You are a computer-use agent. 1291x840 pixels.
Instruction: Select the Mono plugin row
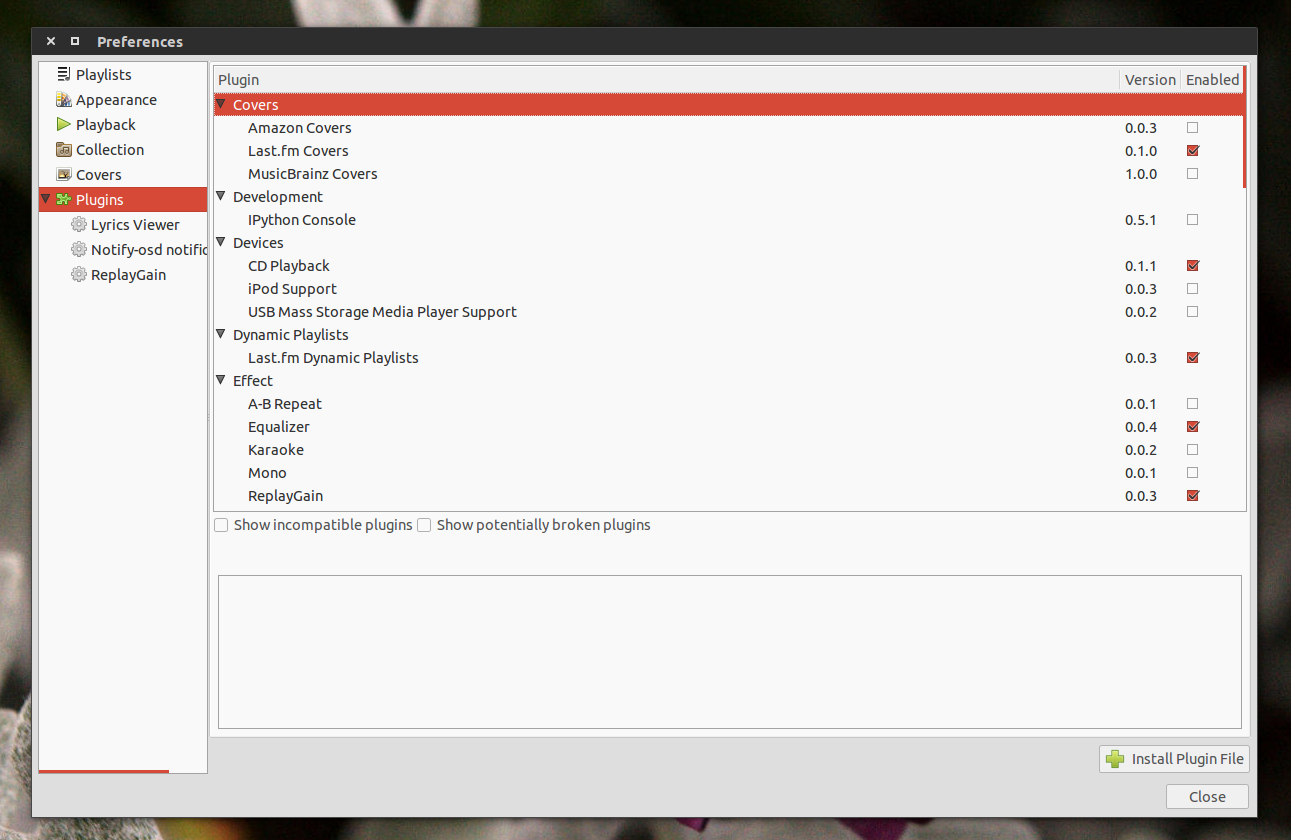[x=728, y=473]
